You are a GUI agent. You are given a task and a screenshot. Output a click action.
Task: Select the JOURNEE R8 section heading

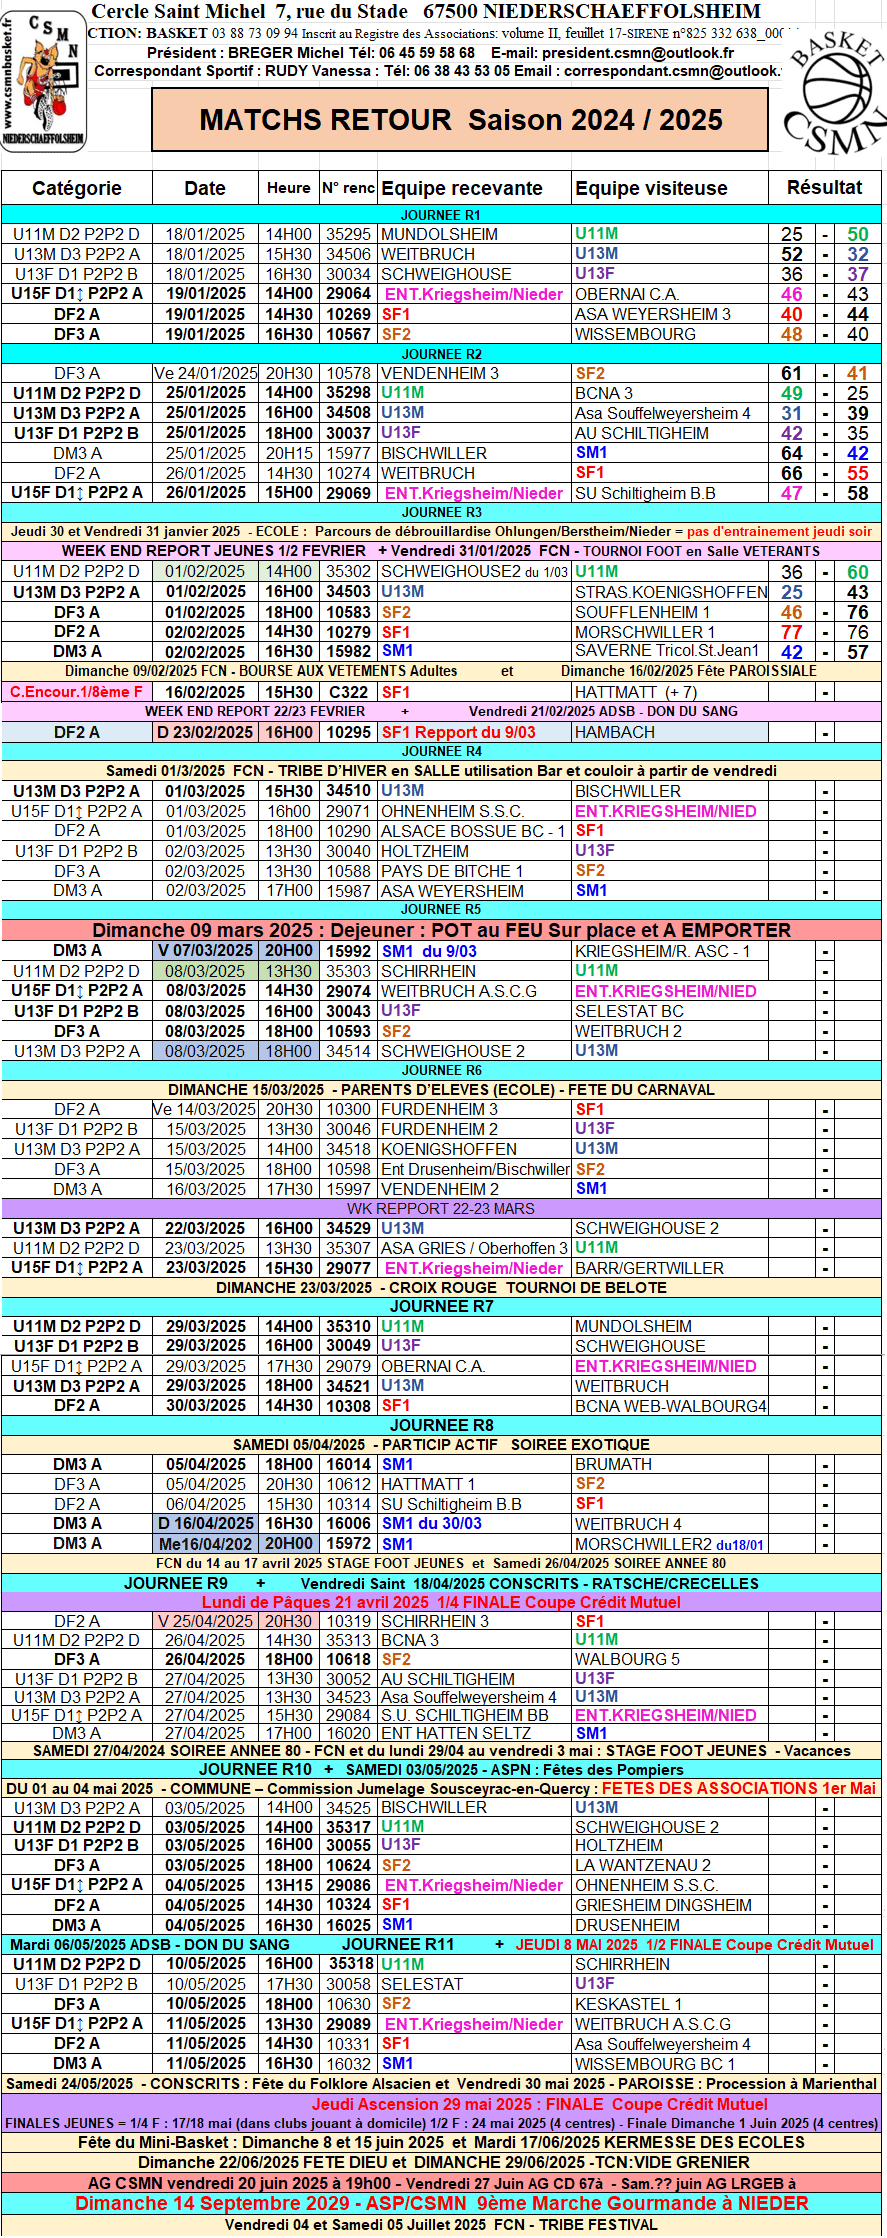click(441, 1425)
